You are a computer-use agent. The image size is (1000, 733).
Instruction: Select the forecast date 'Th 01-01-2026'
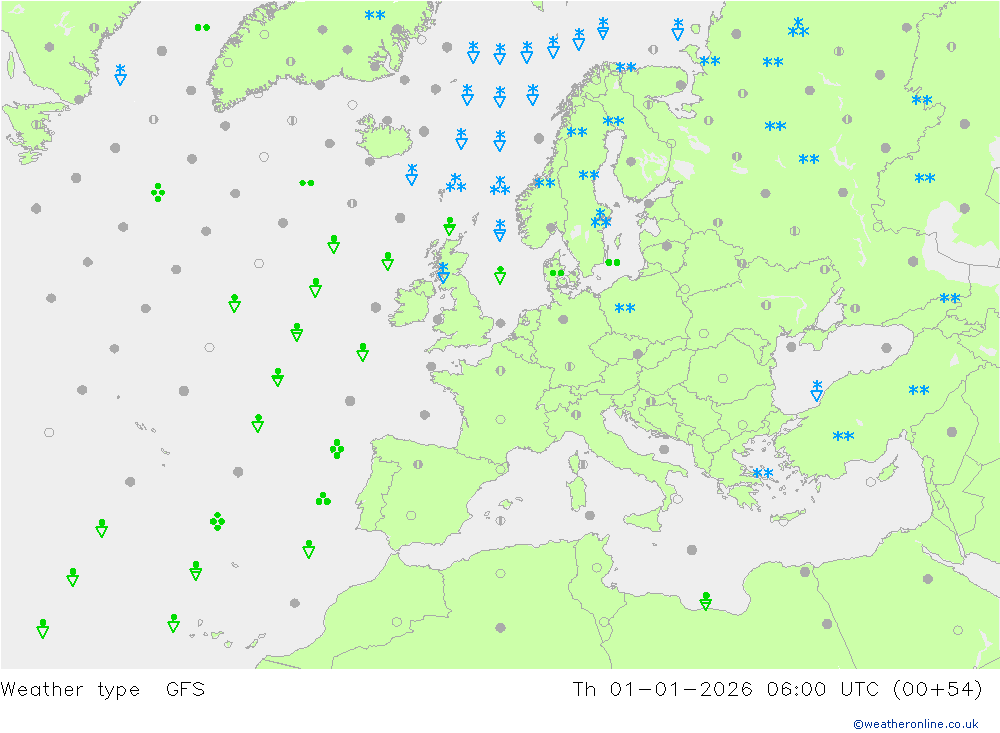pos(663,690)
